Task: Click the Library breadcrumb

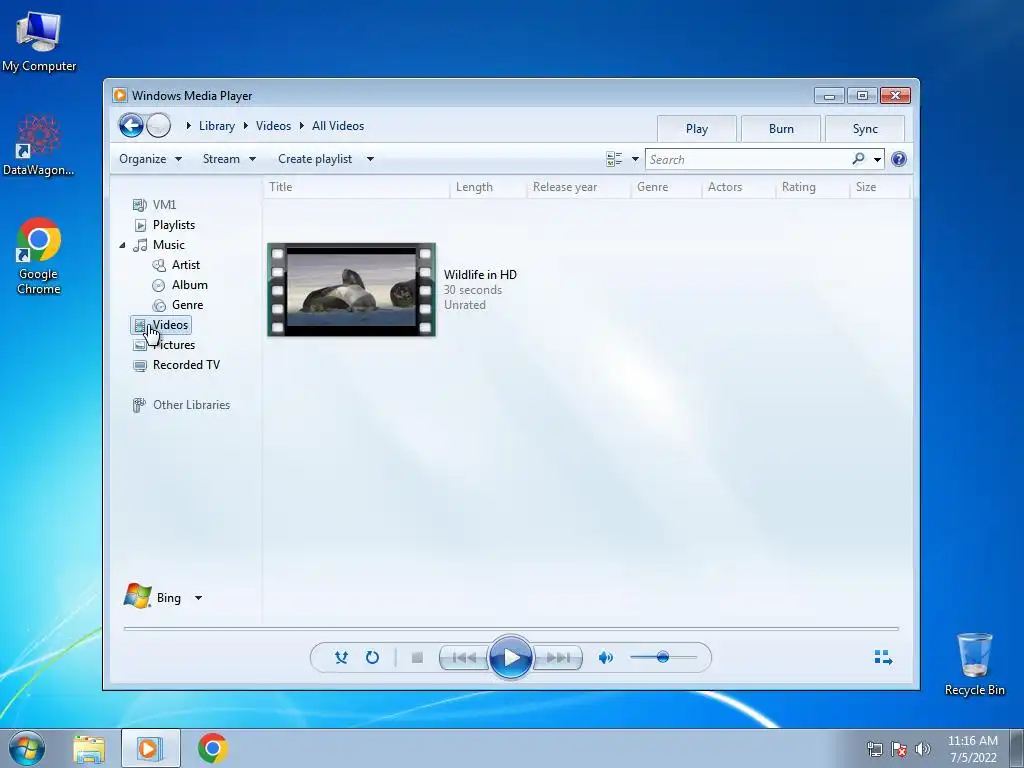Action: click(x=217, y=126)
